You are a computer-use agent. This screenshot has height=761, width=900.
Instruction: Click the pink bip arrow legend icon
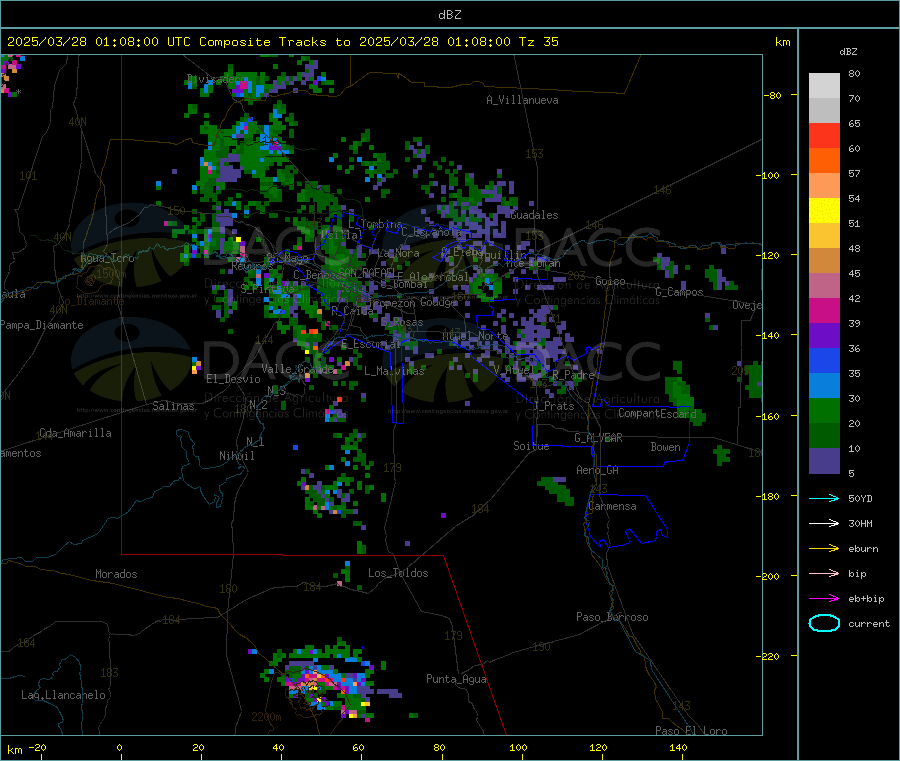824,573
